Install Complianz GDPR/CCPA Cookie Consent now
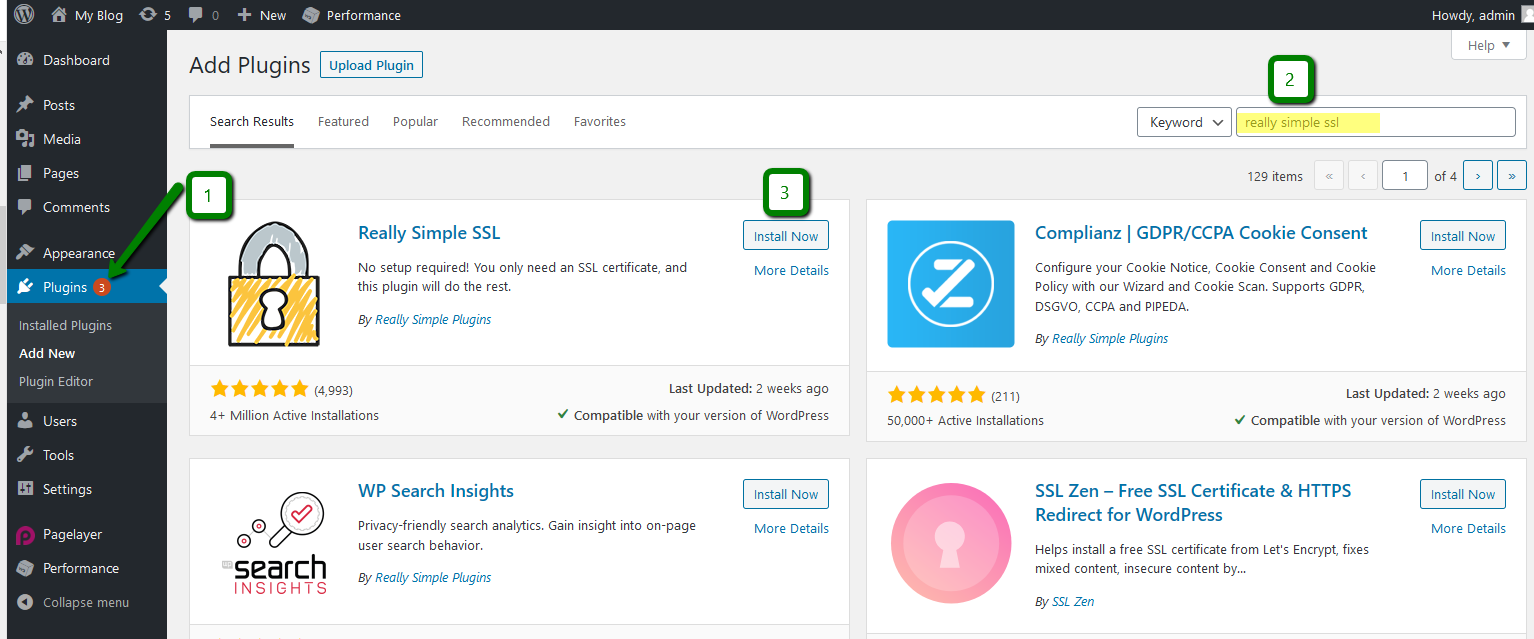 click(x=1463, y=236)
